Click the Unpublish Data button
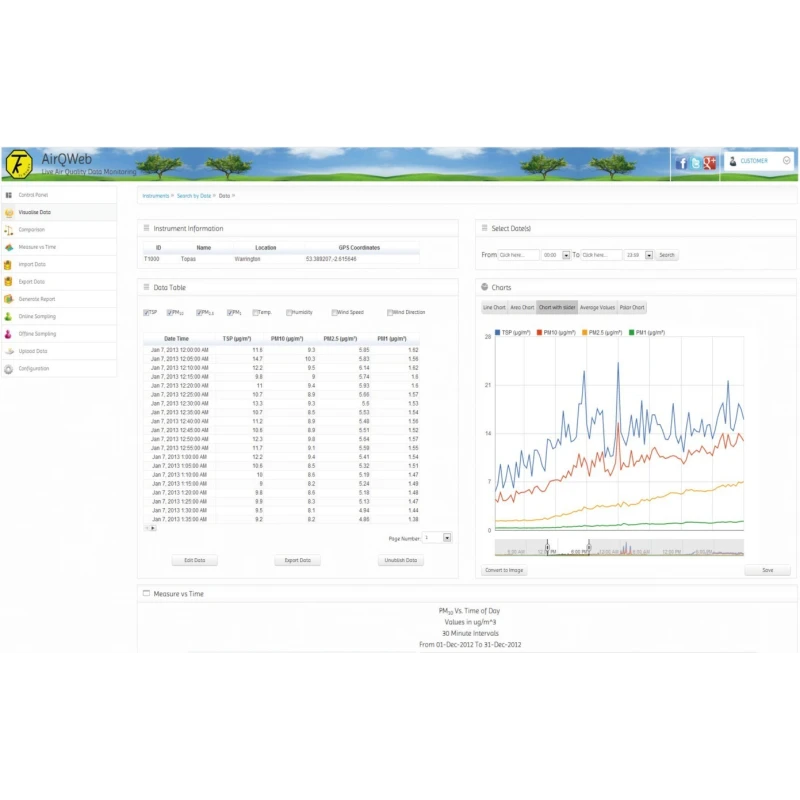800x800 pixels. pyautogui.click(x=401, y=560)
